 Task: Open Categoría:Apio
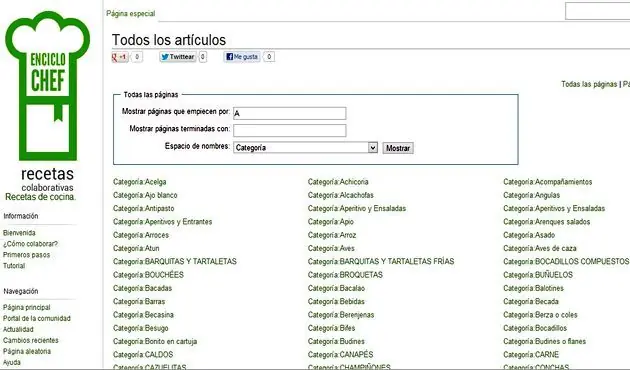click(x=331, y=222)
